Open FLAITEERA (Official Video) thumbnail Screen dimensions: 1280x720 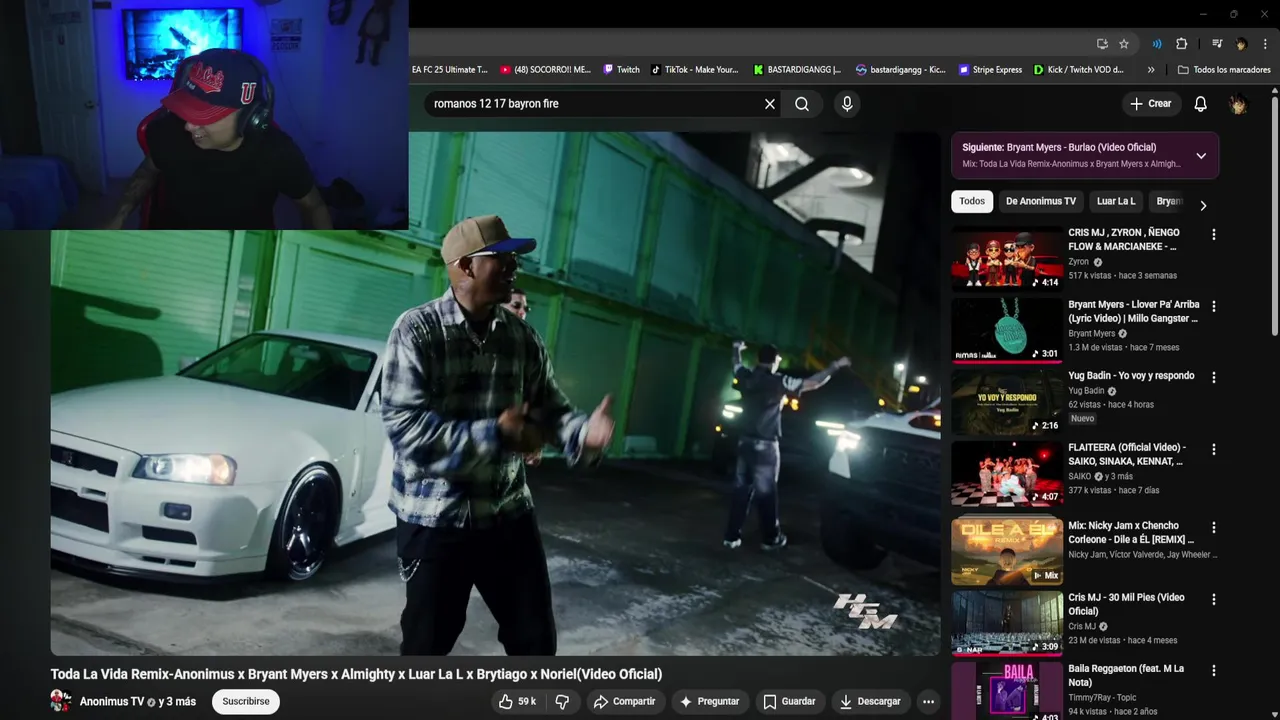click(x=1007, y=474)
